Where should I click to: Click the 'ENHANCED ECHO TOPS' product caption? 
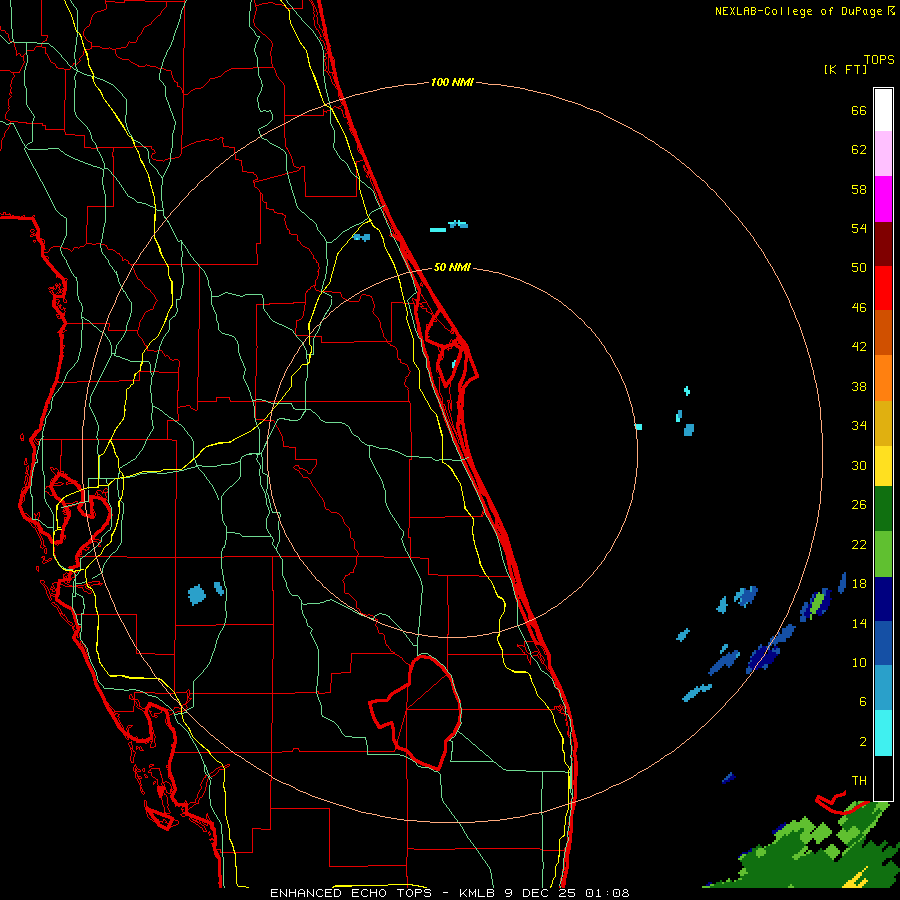351,893
